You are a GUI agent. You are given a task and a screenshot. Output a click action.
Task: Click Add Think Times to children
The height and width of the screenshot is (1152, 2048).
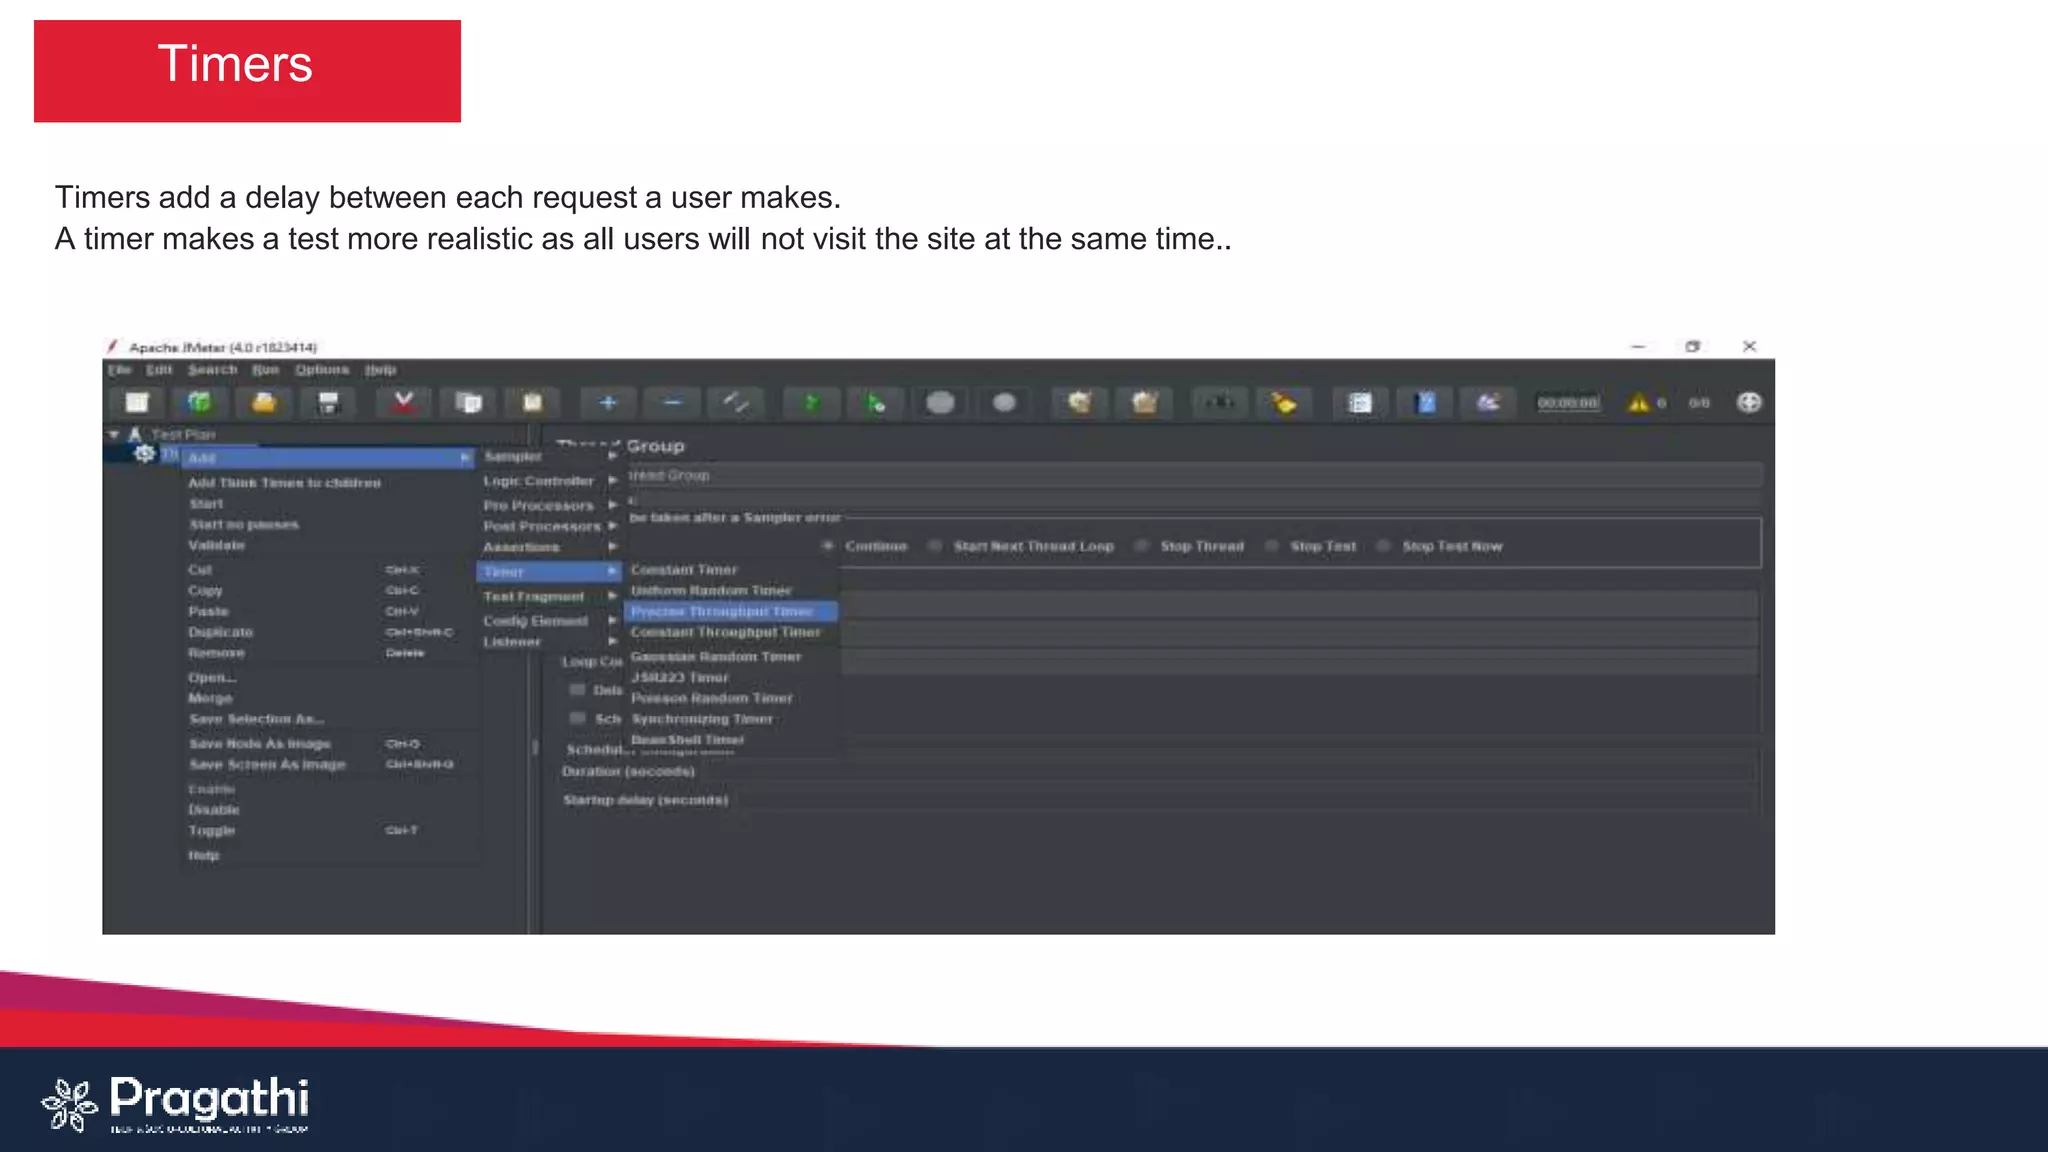(x=328, y=483)
